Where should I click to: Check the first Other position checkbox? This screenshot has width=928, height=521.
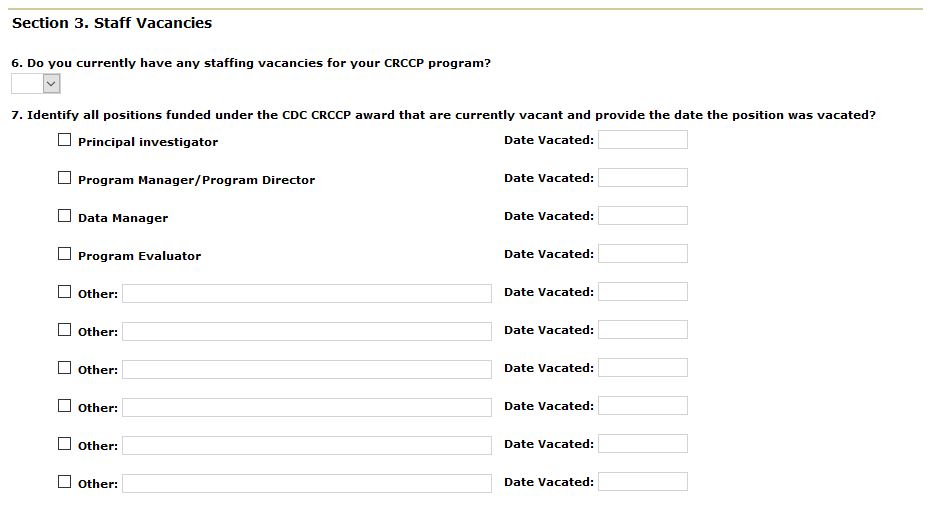65,292
